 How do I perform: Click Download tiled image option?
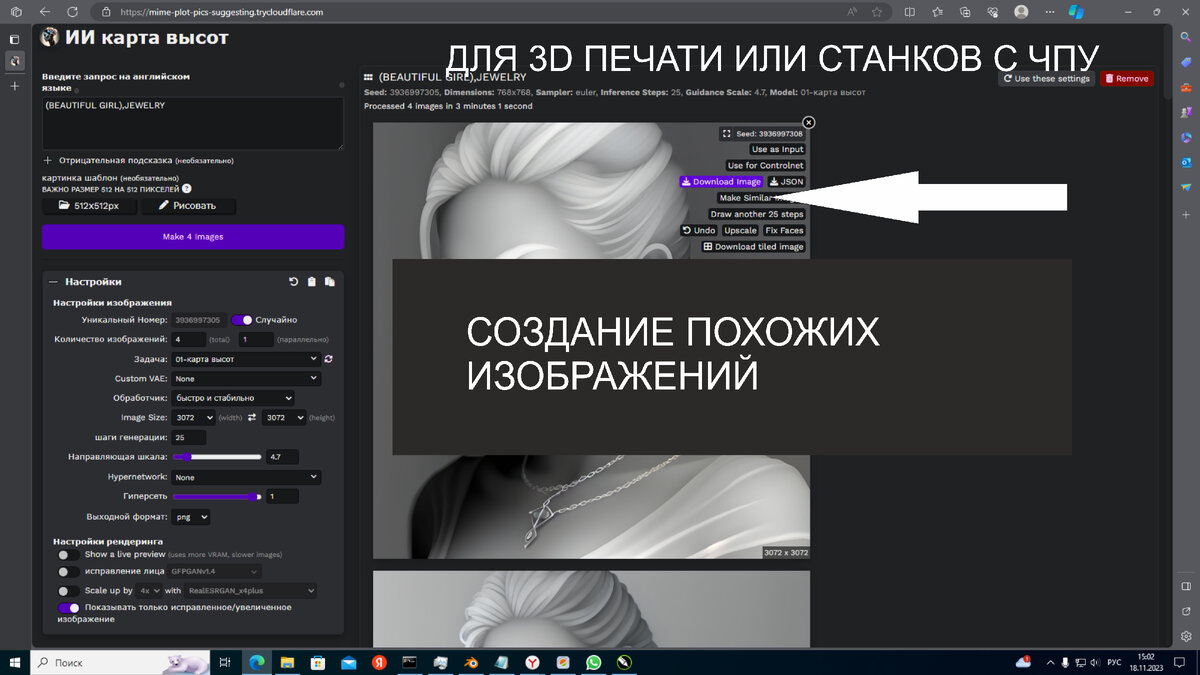753,246
